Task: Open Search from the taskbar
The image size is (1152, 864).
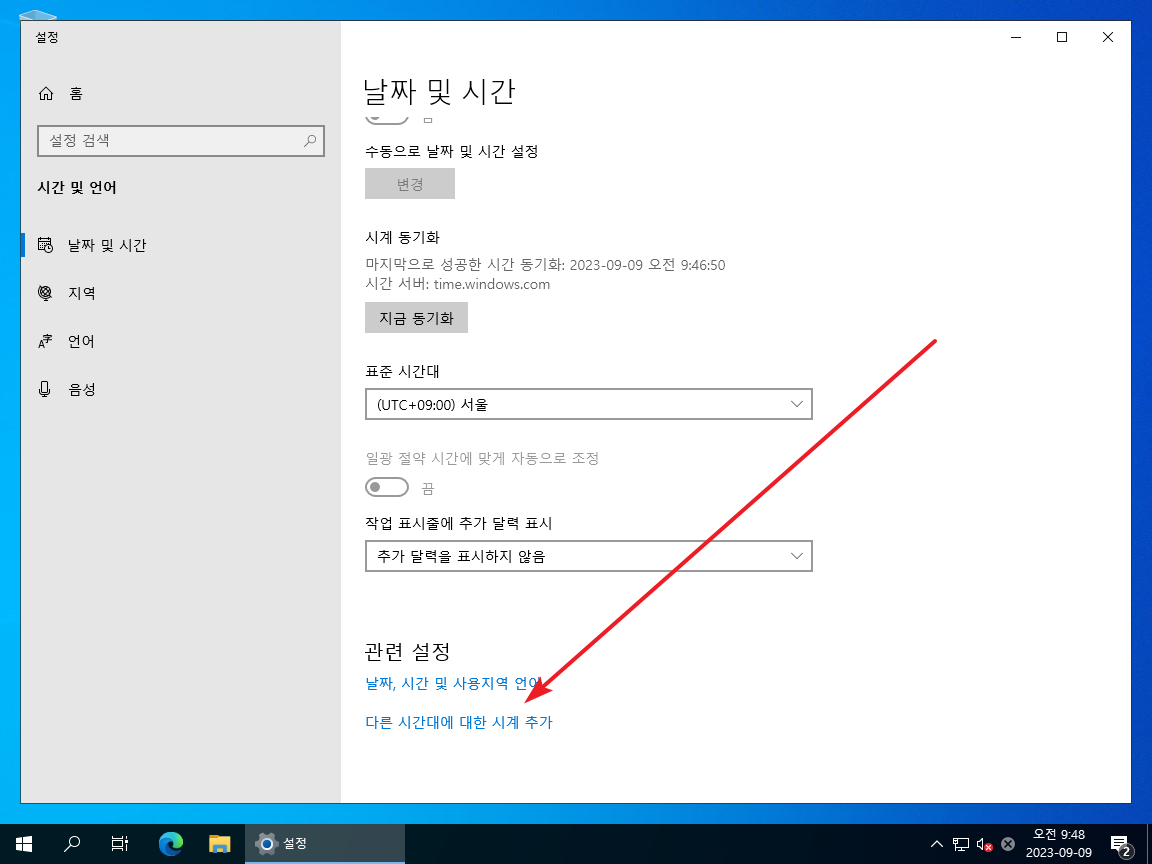Action: [x=71, y=843]
